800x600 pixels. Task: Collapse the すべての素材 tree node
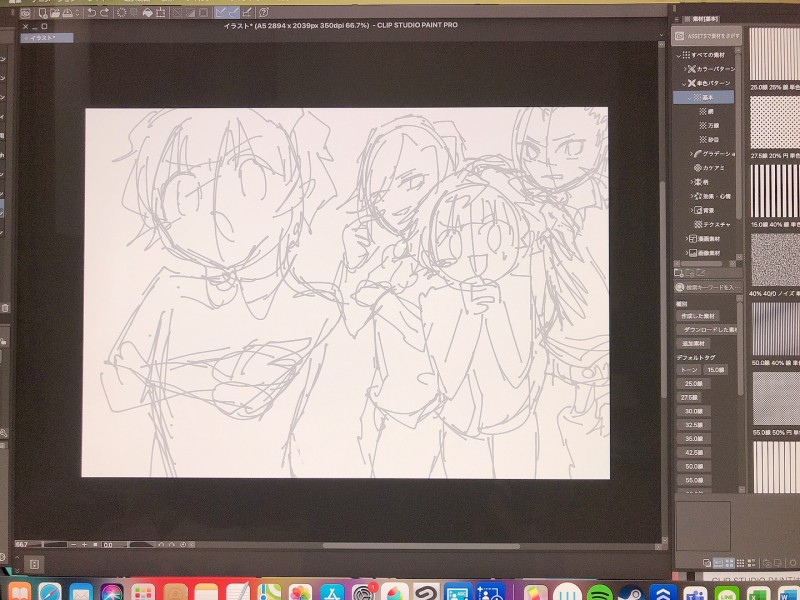point(679,55)
